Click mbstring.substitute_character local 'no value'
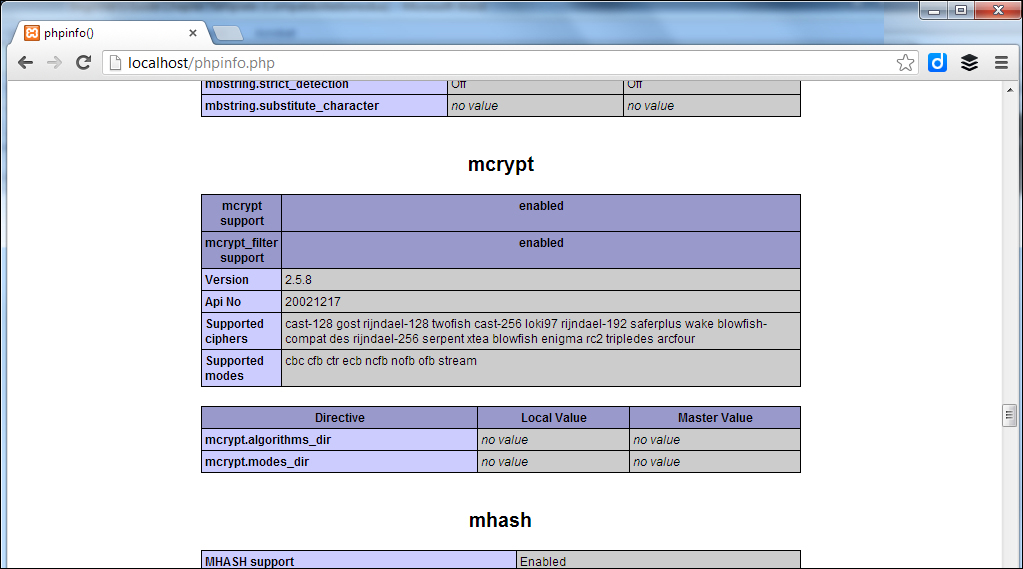 474,106
